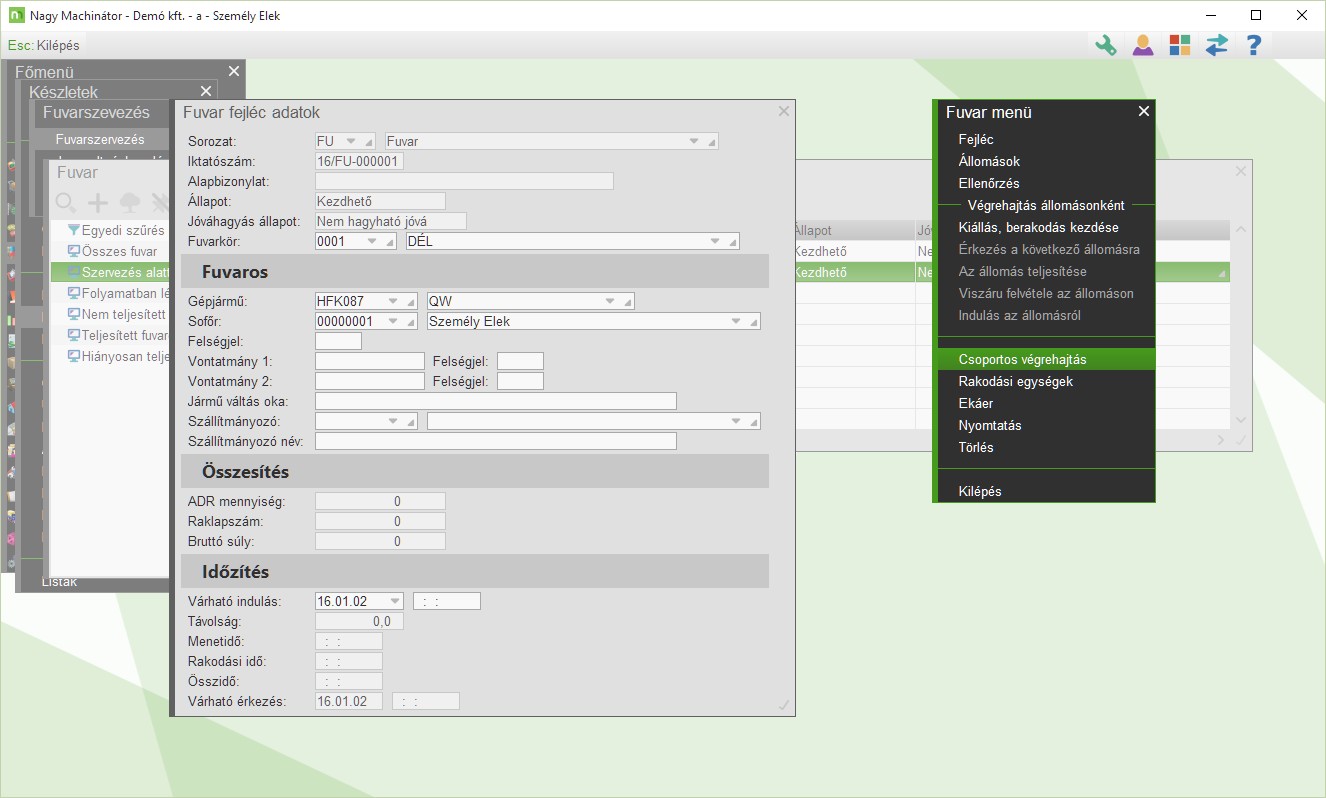
Task: Click Kilépés at bottom of Fuvar menu
Action: [x=980, y=491]
